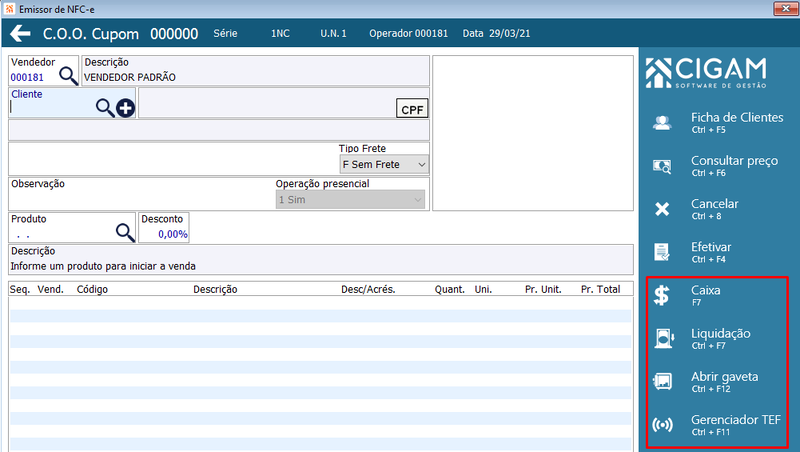Click the 'U.N. 1' header text
Viewport: 800px width, 452px height.
point(333,33)
